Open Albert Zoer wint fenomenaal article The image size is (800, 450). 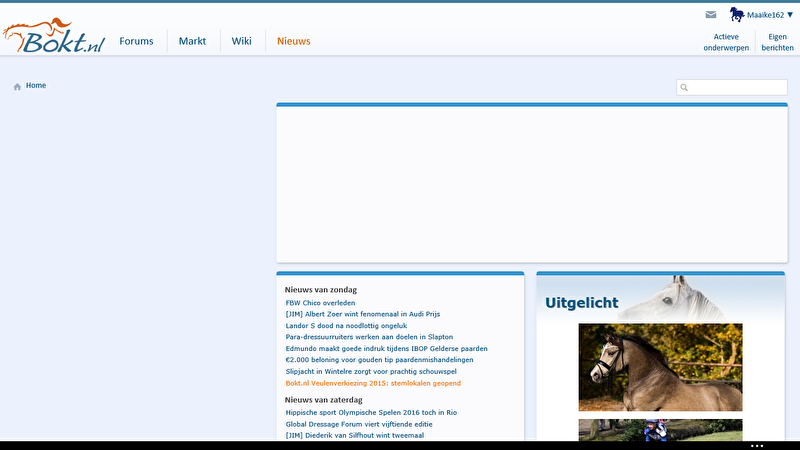[363, 314]
